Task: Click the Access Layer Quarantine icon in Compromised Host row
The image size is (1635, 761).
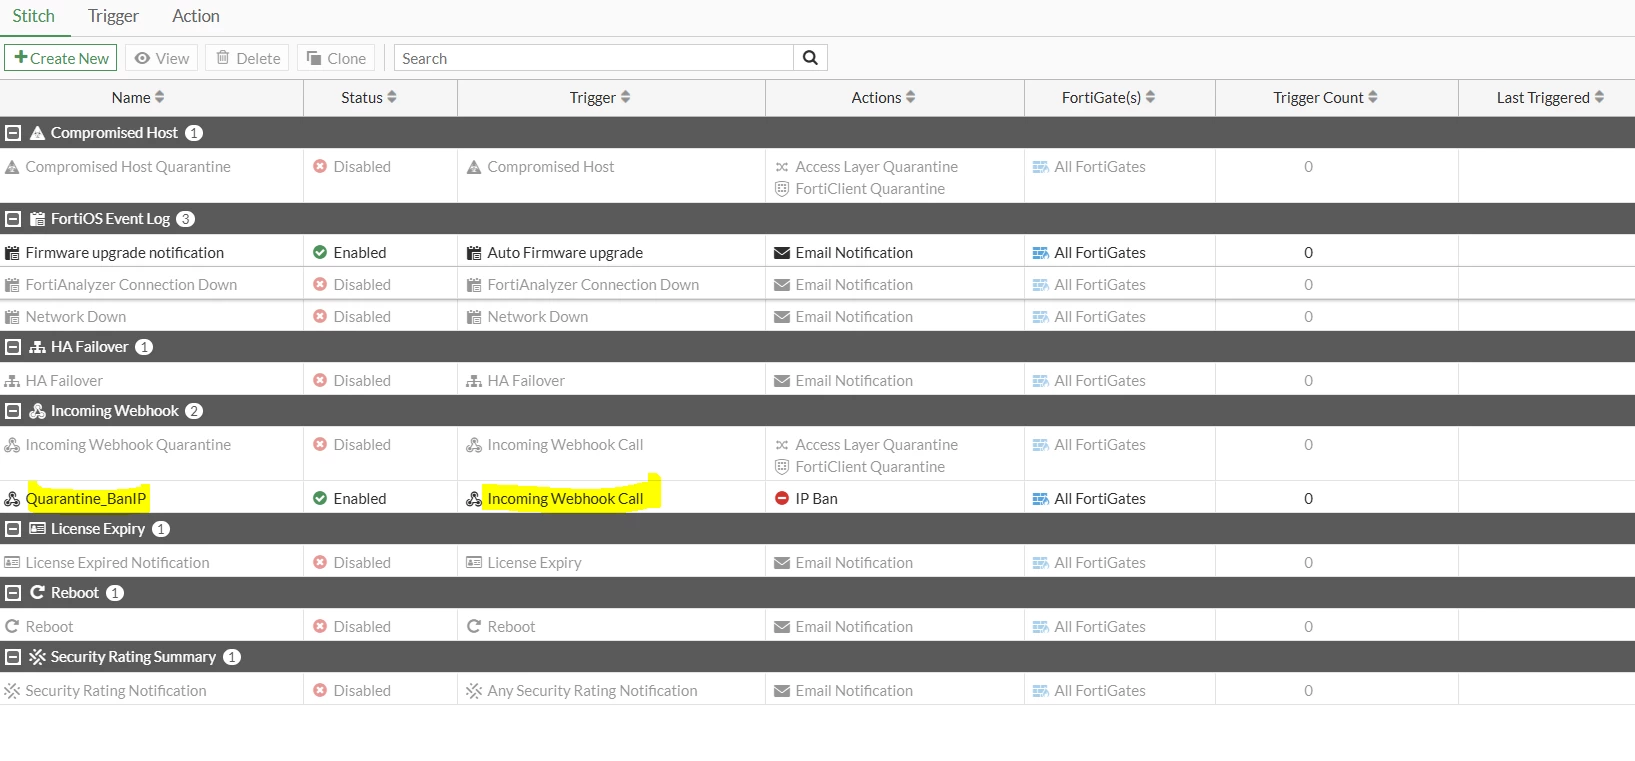Action: click(x=782, y=167)
